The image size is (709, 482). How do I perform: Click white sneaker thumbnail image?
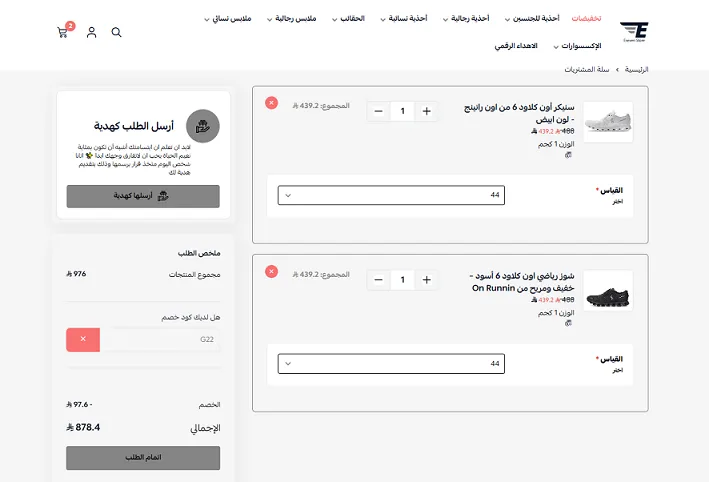coord(608,122)
